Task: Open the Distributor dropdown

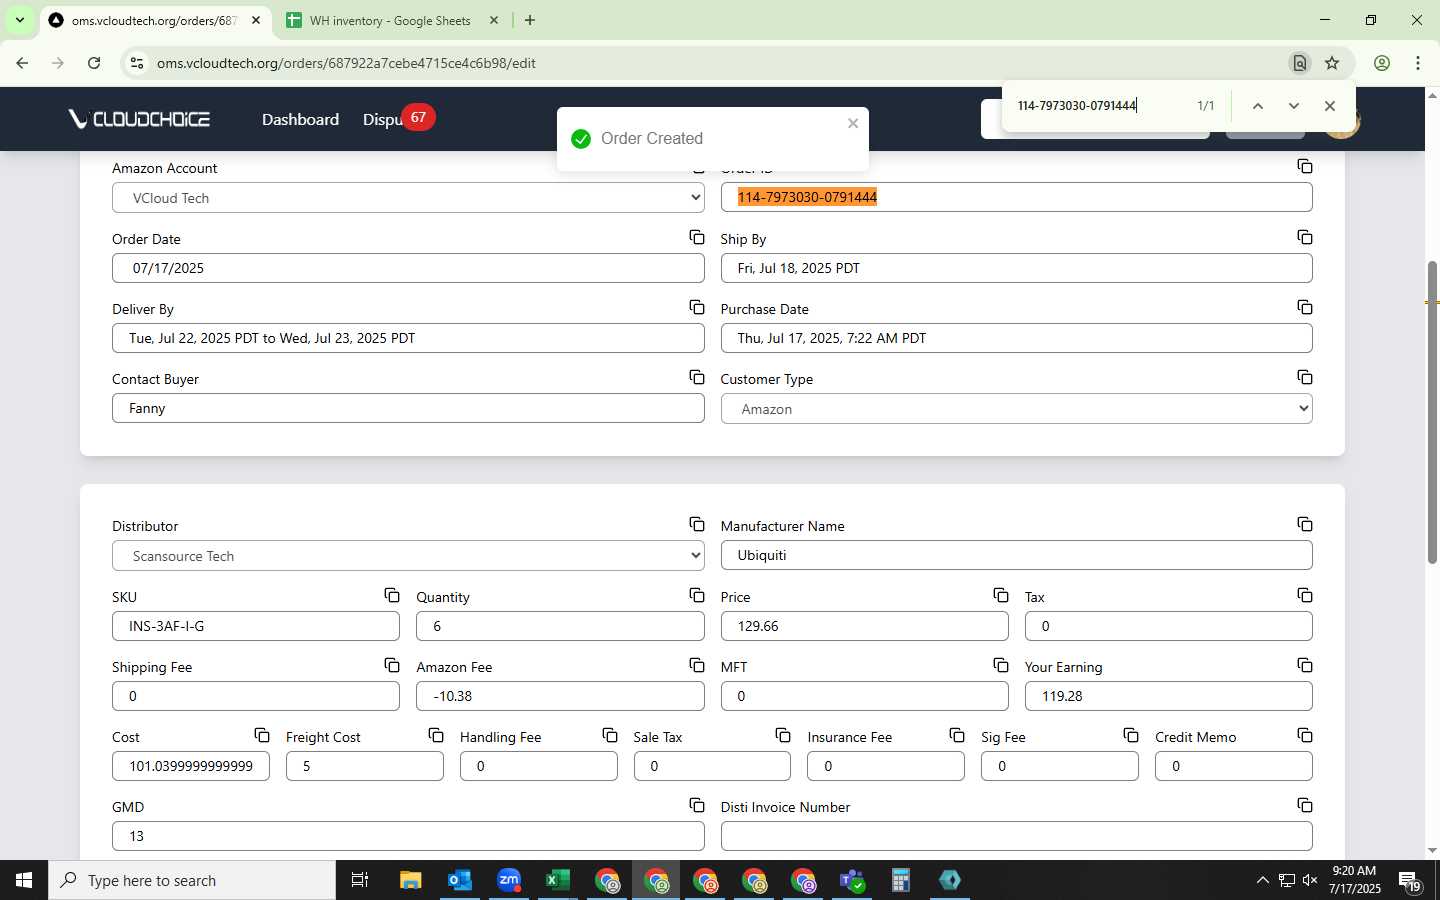Action: point(408,555)
